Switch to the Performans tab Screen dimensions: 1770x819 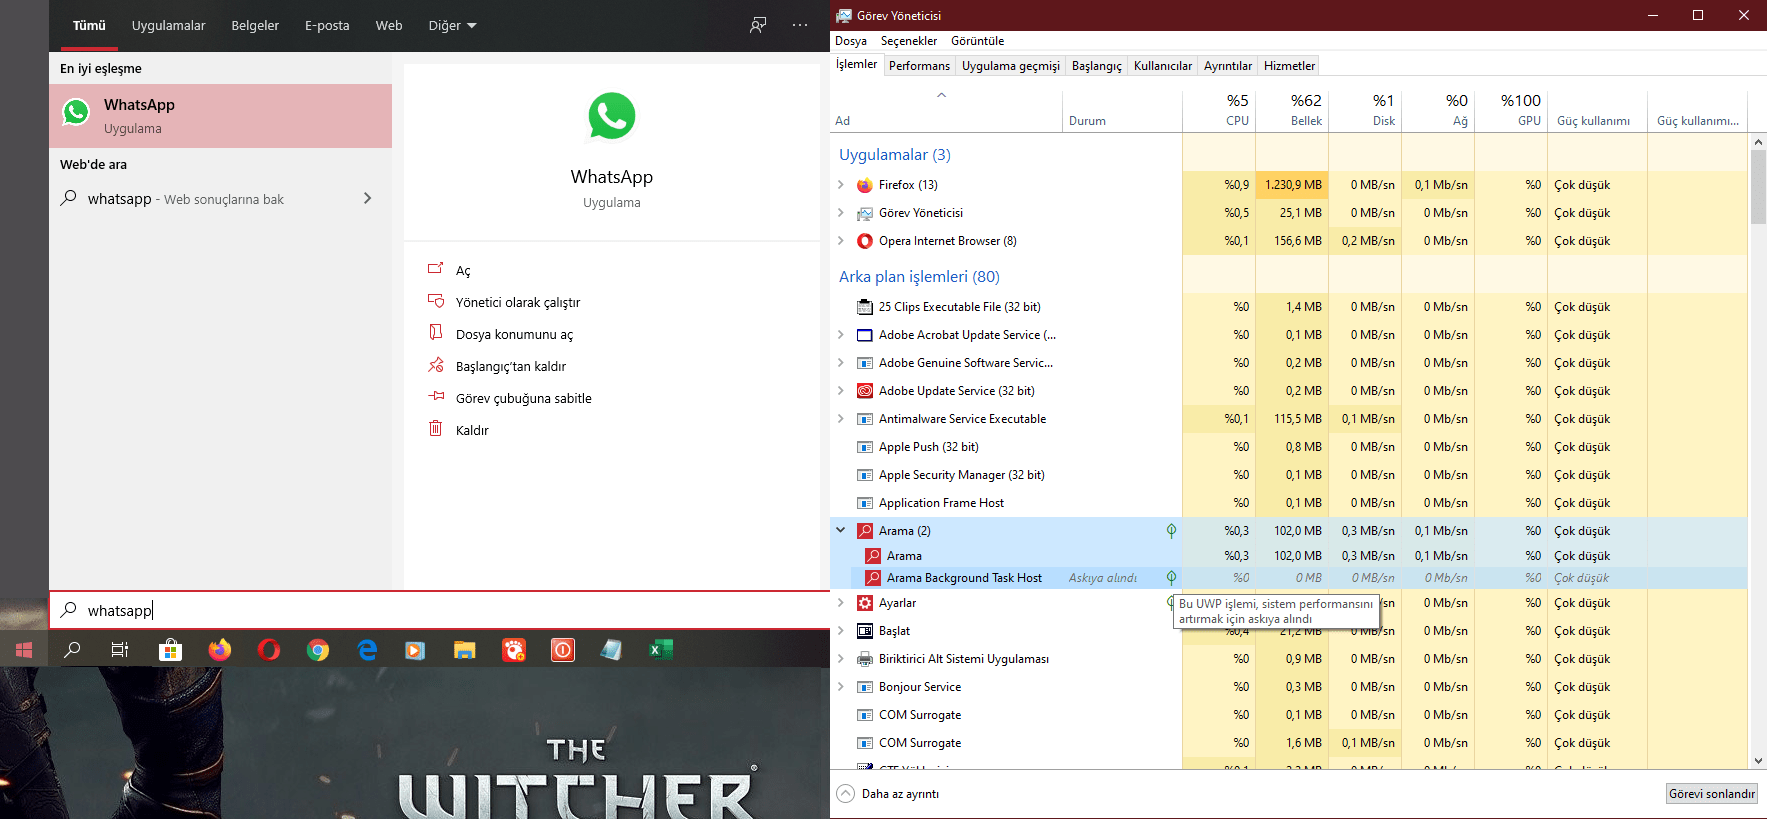click(919, 66)
